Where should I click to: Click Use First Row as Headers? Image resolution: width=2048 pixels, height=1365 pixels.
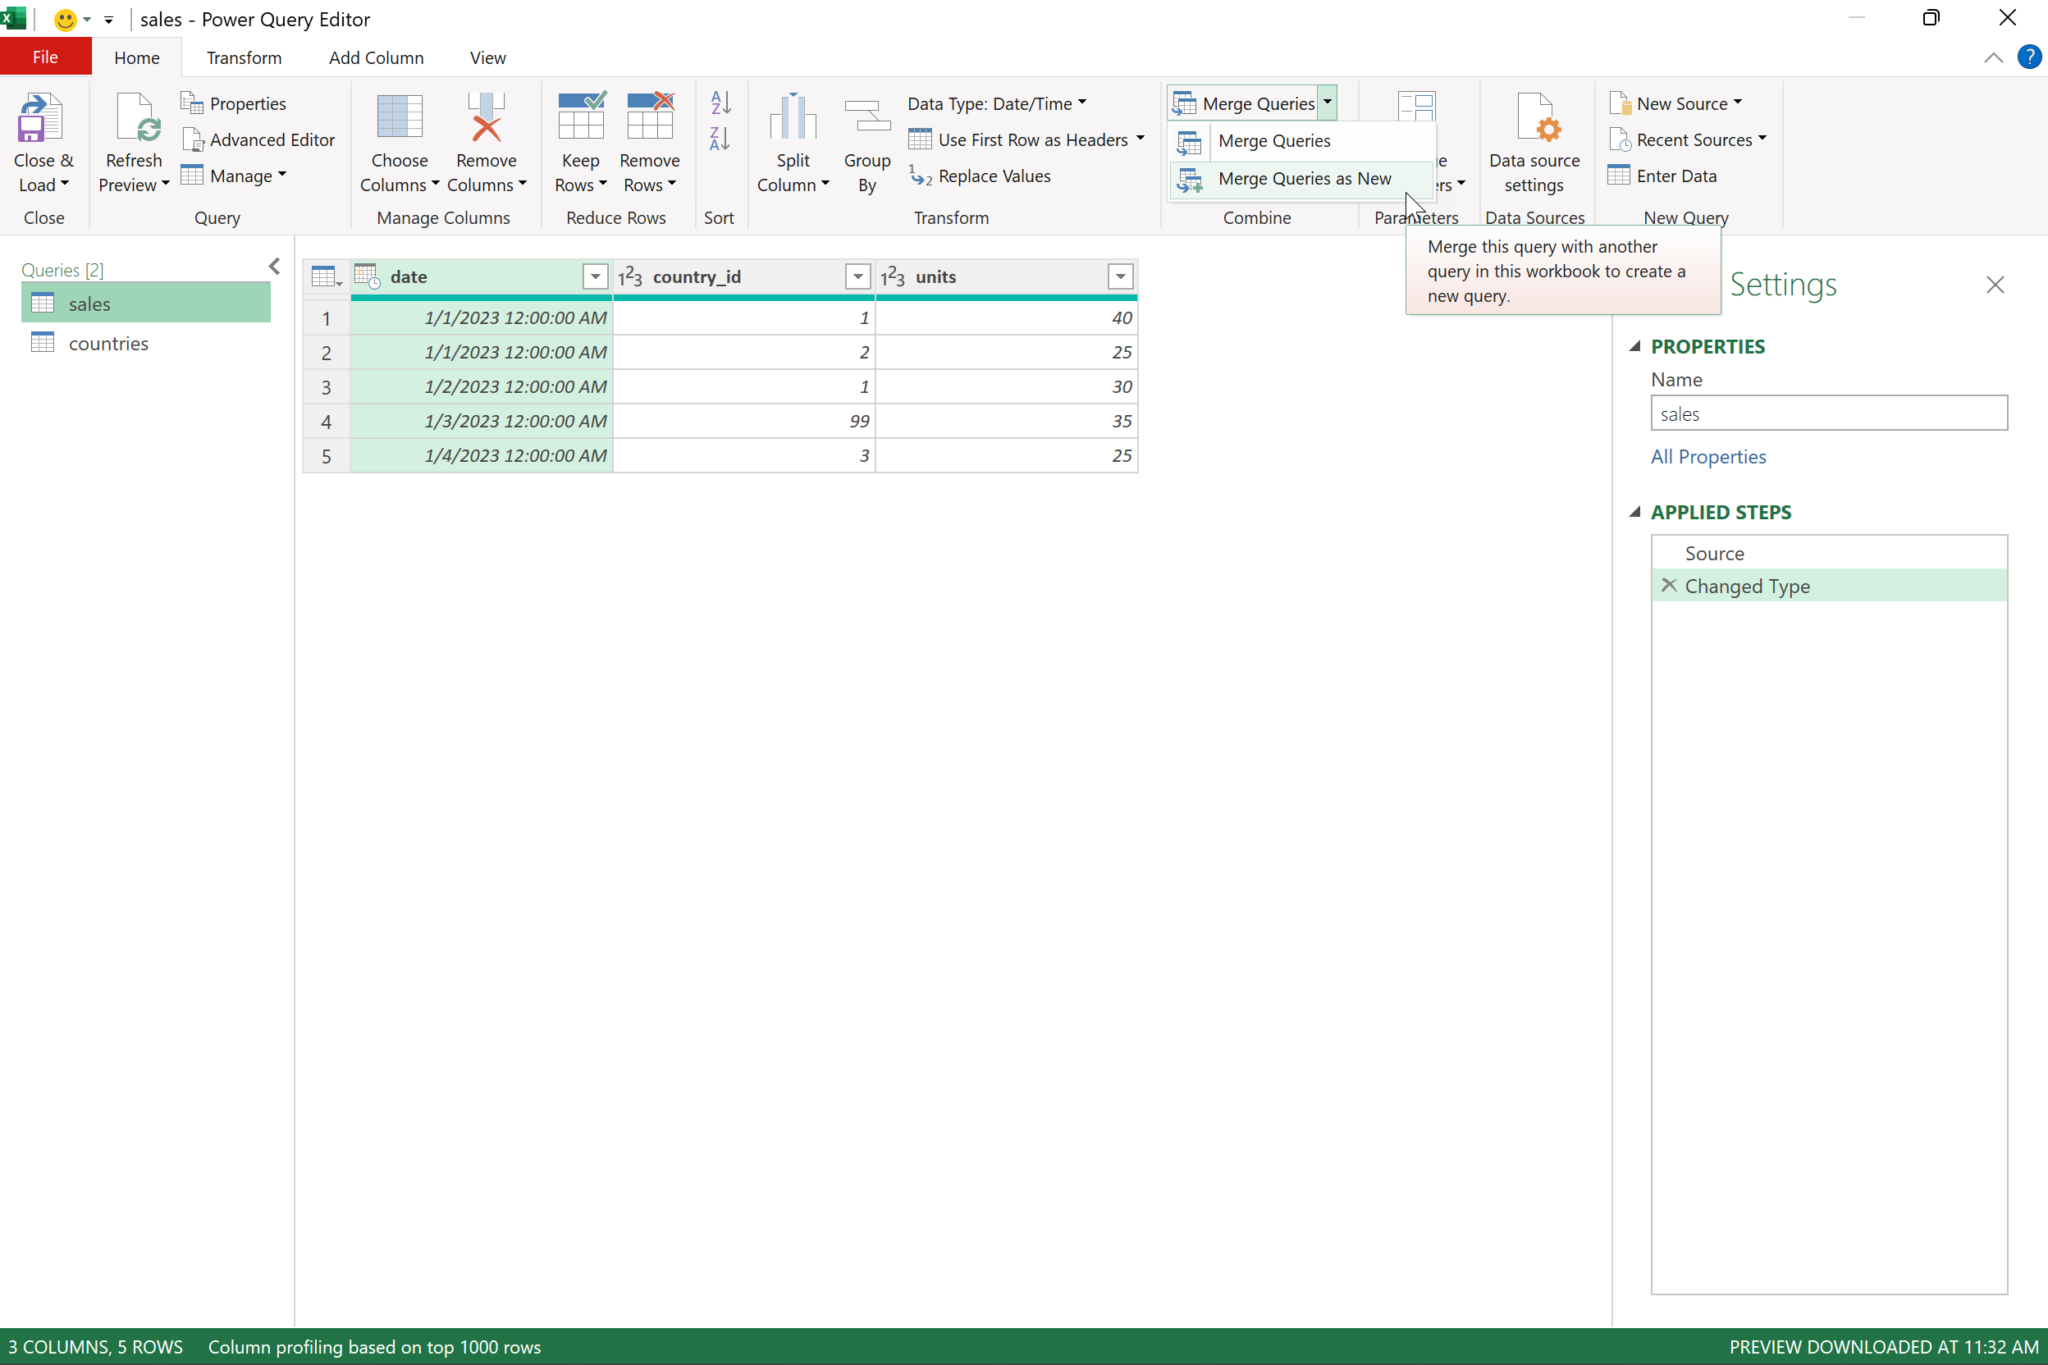pyautogui.click(x=1027, y=139)
